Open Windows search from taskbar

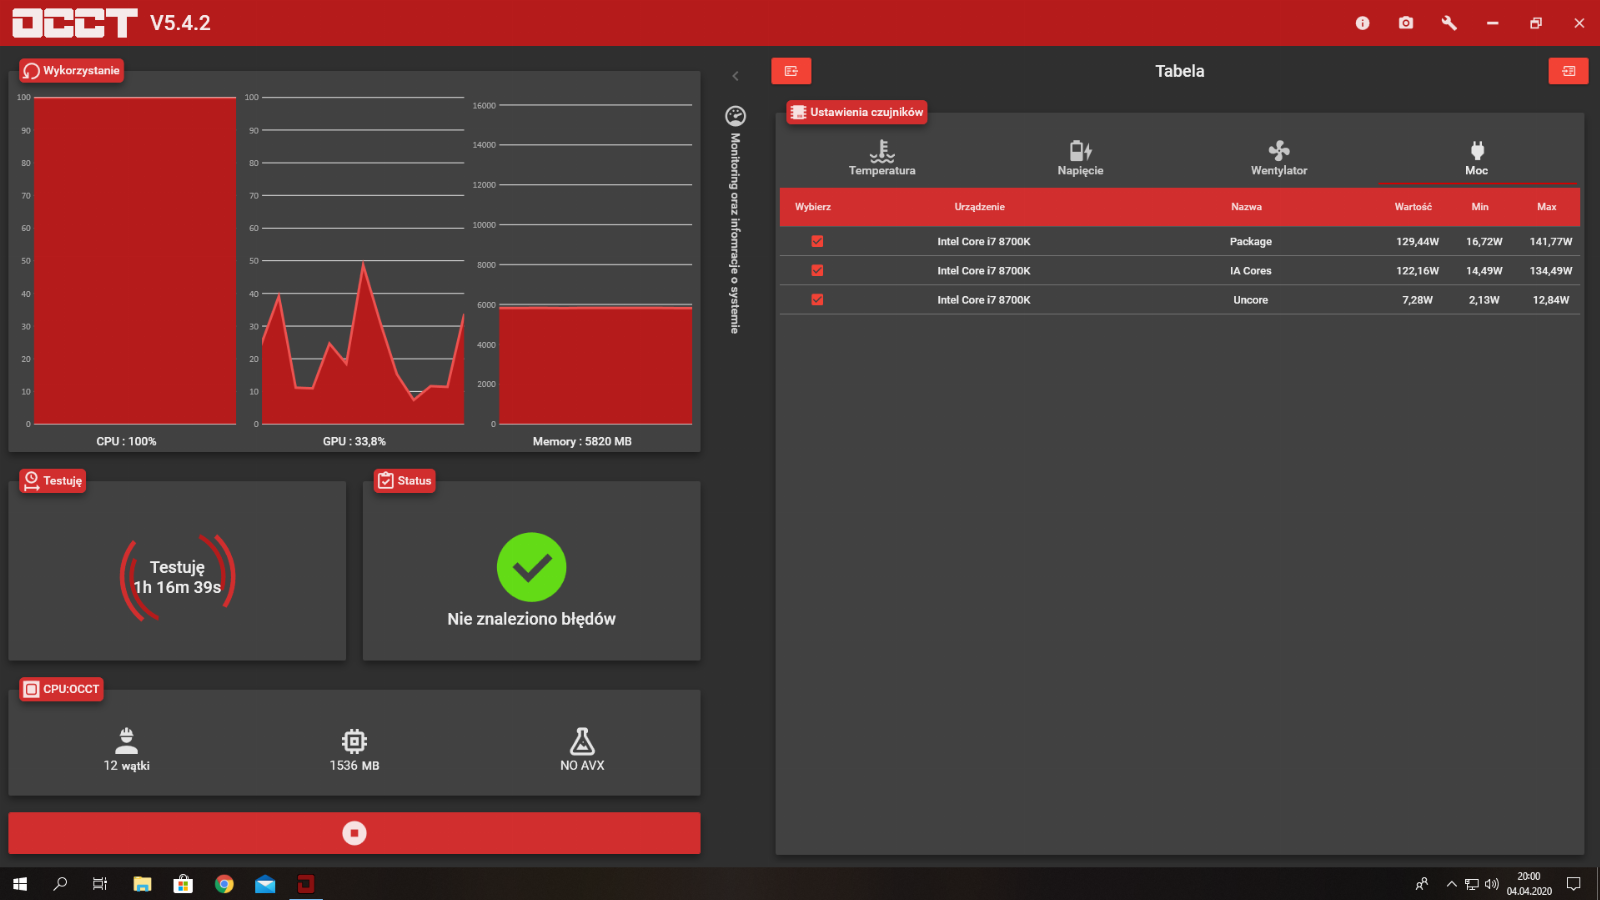tap(60, 884)
